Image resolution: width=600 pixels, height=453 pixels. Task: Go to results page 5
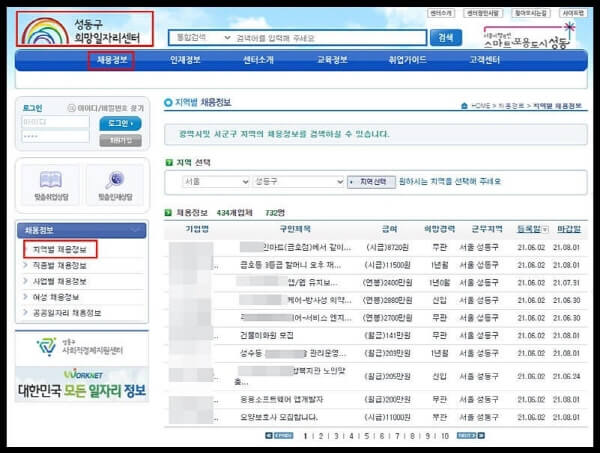coord(367,436)
